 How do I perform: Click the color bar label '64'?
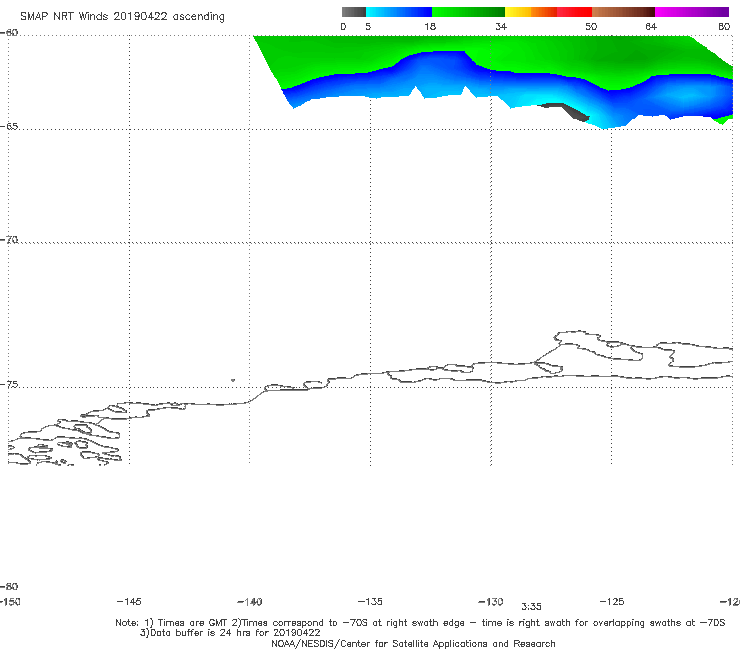point(651,27)
